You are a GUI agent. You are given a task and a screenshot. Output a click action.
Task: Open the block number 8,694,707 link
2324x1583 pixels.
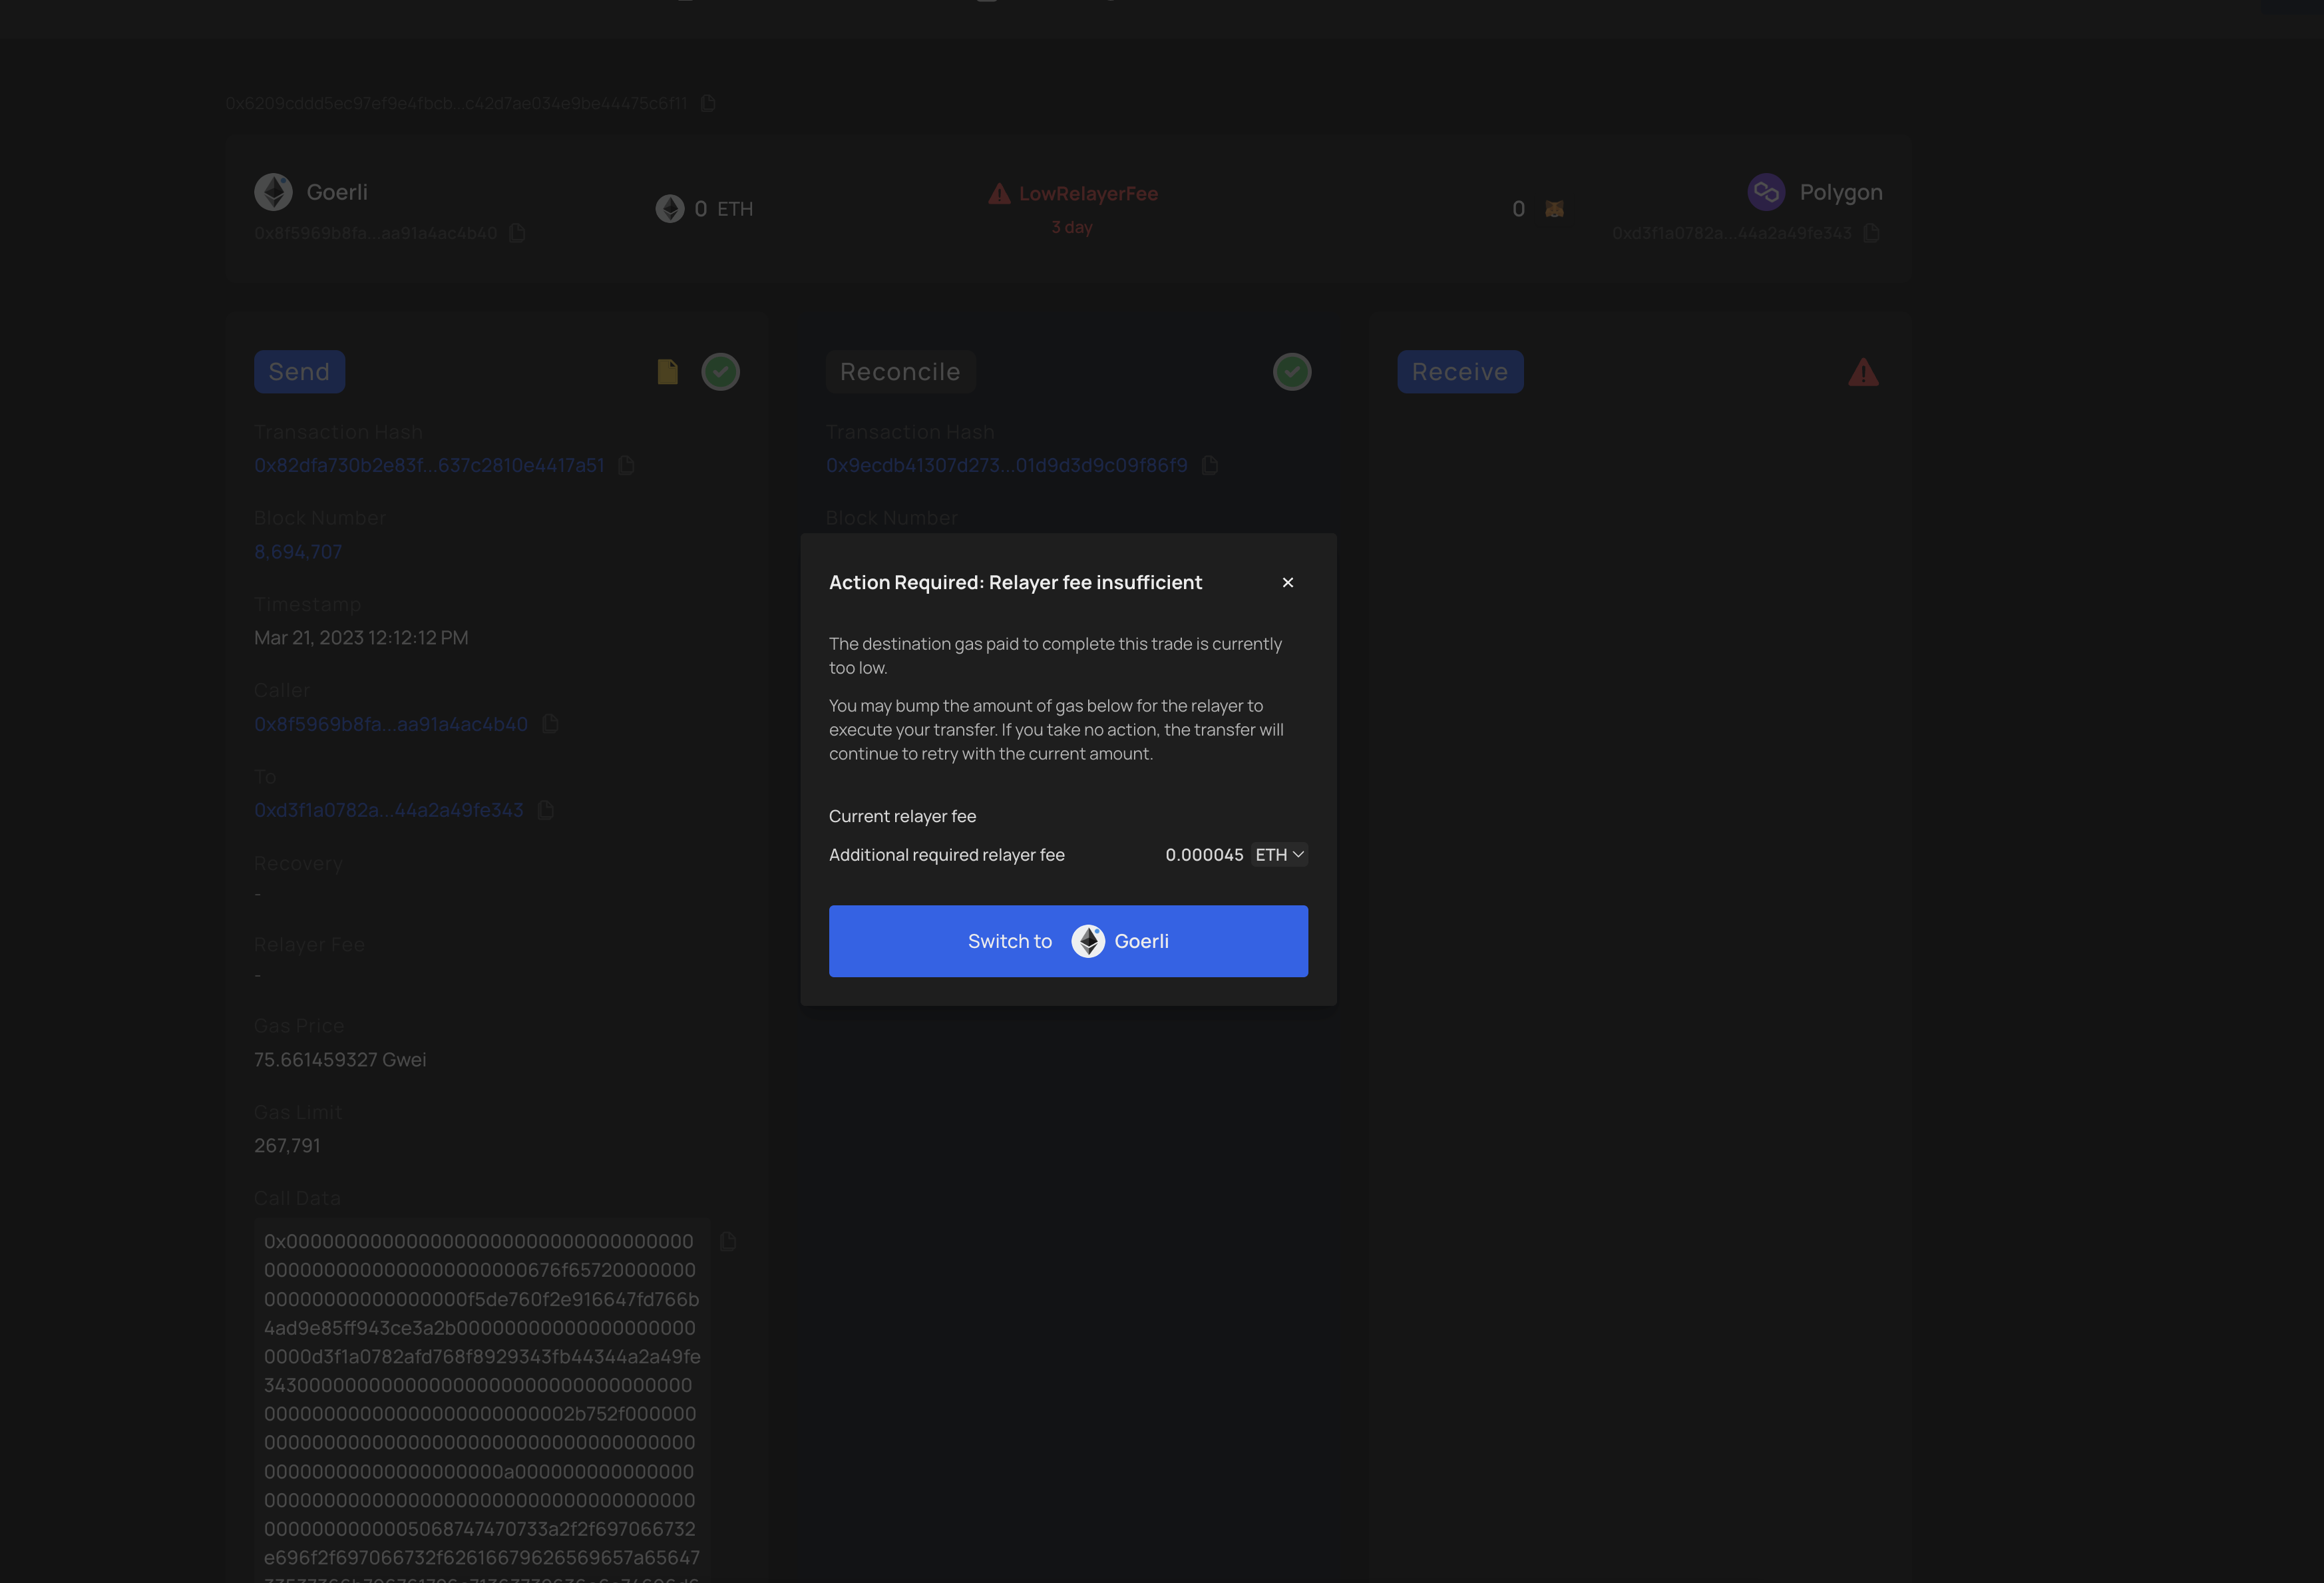[x=297, y=551]
